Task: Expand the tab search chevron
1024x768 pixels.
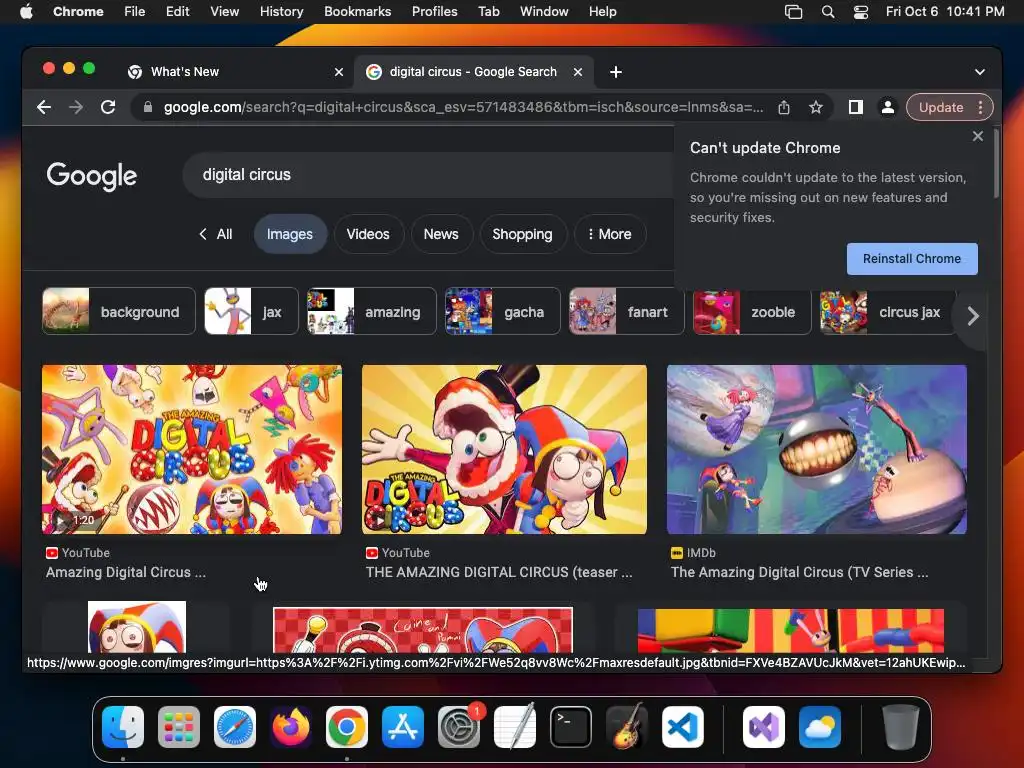Action: [x=980, y=72]
